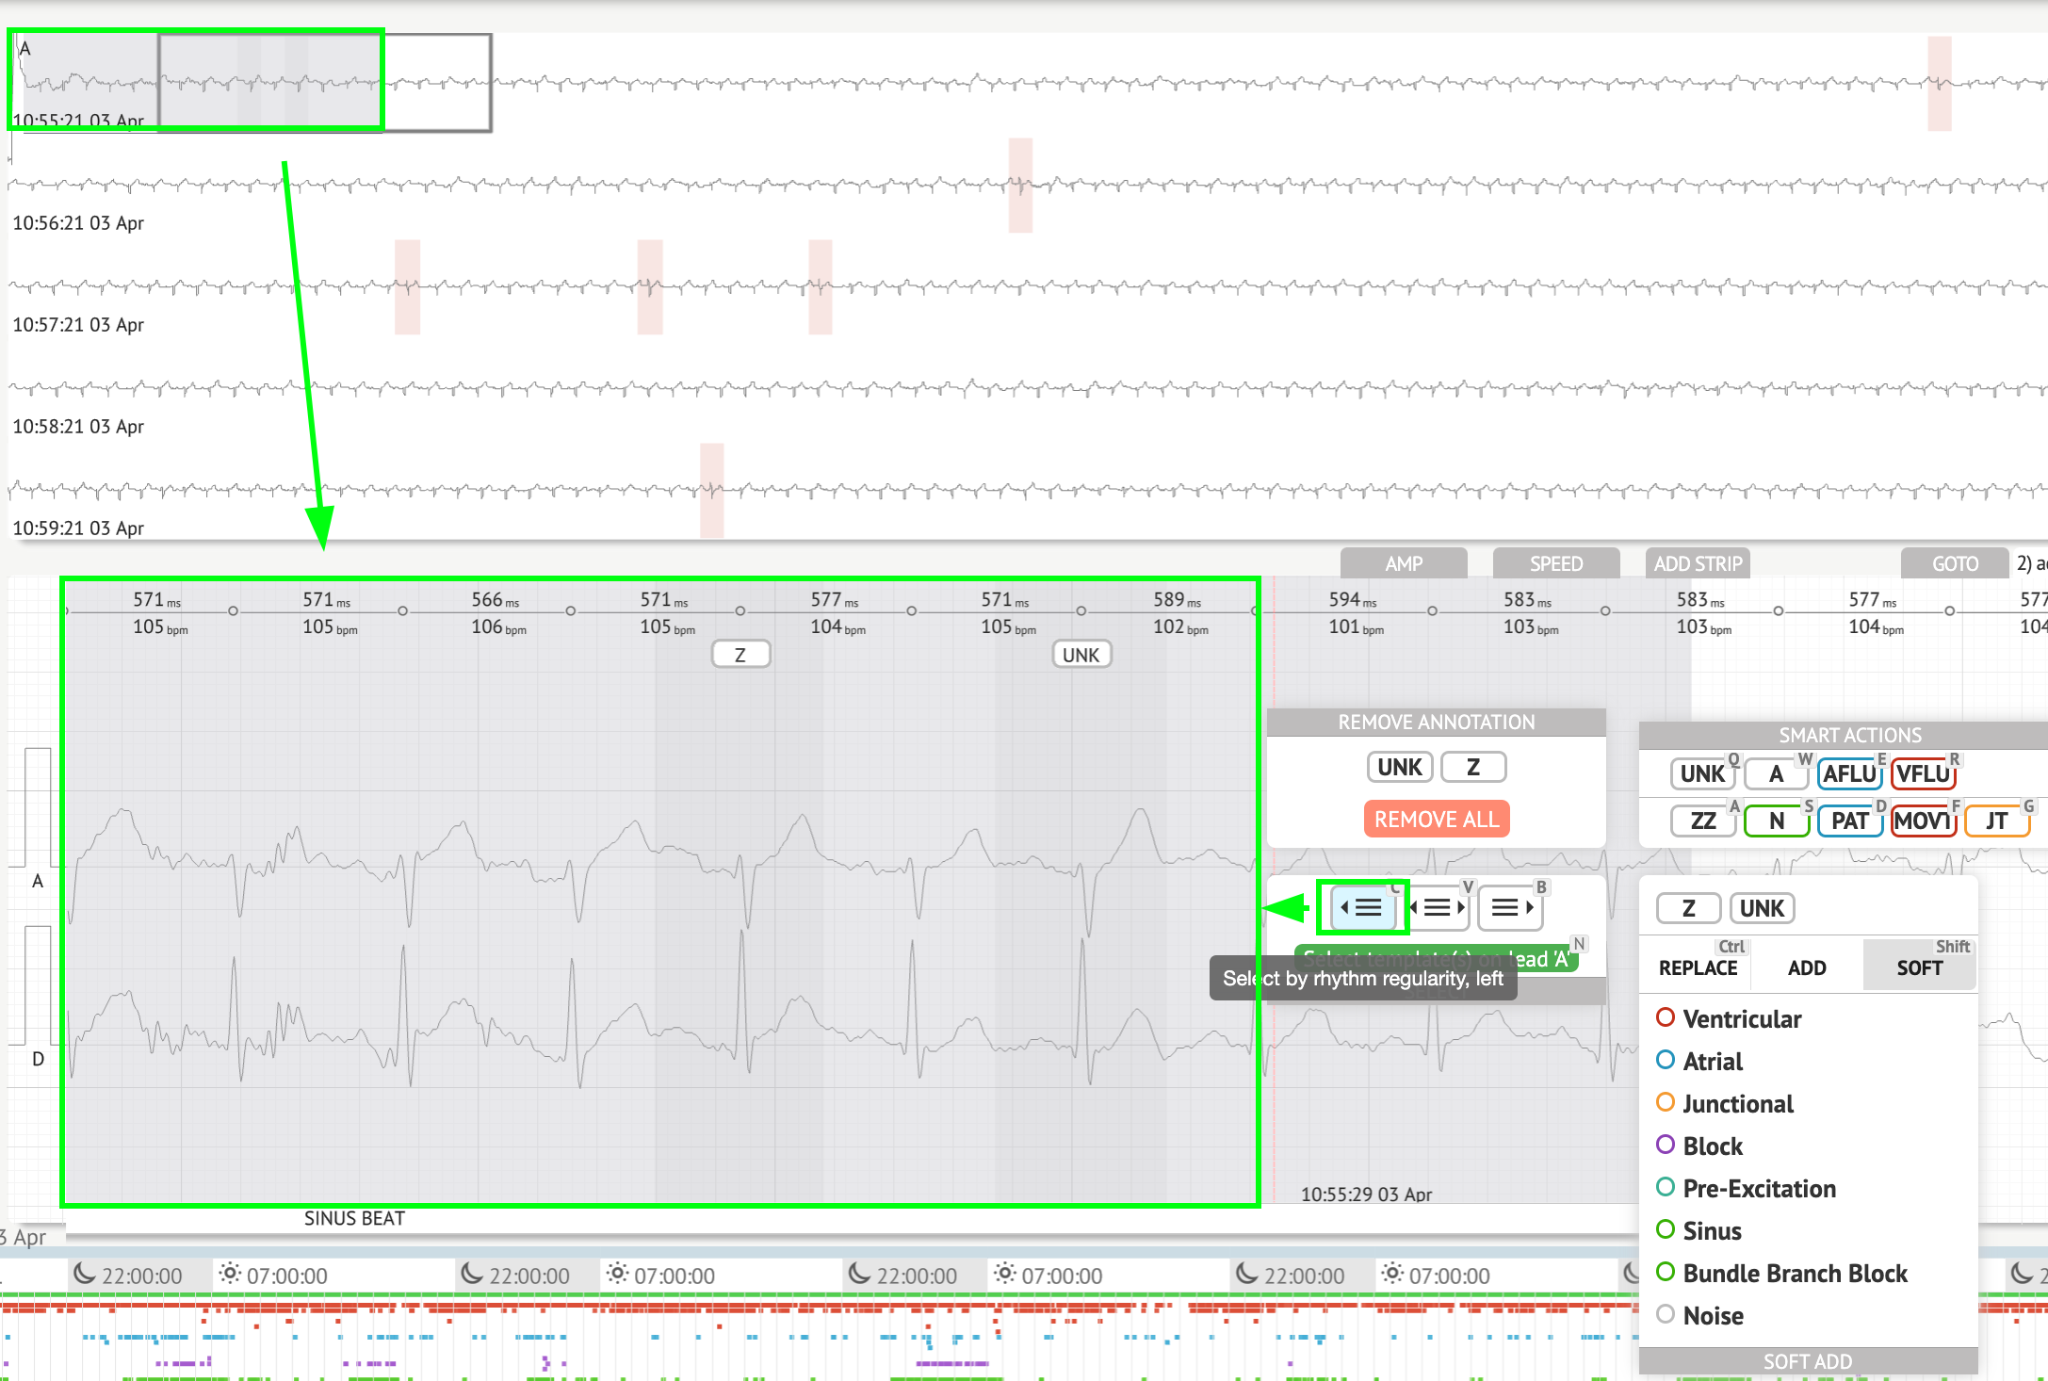
Task: Open the GOTO button
Action: 1954,563
